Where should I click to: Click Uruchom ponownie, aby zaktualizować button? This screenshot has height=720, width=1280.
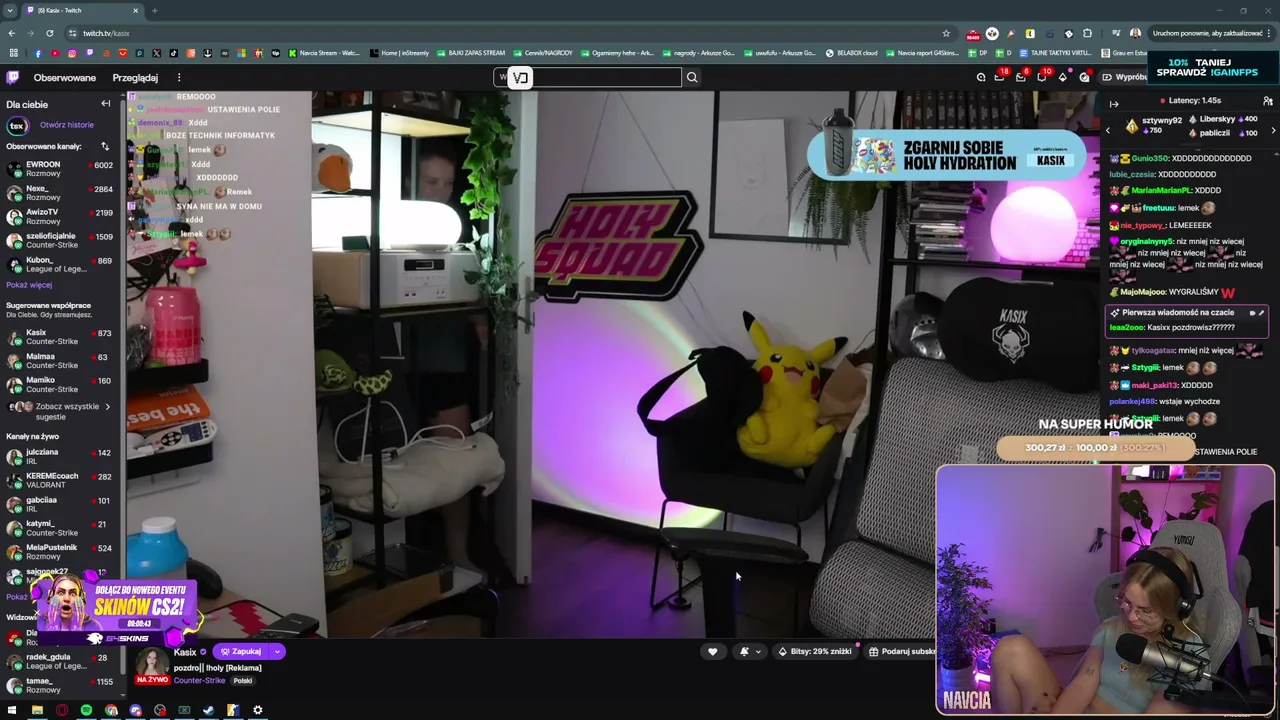click(1207, 33)
